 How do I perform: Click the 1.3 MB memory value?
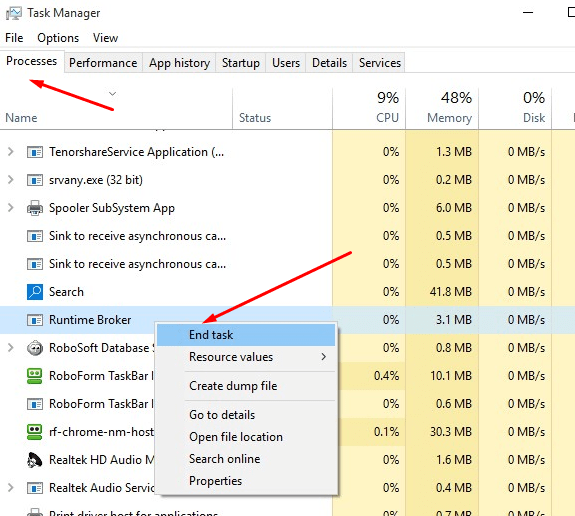tap(454, 152)
